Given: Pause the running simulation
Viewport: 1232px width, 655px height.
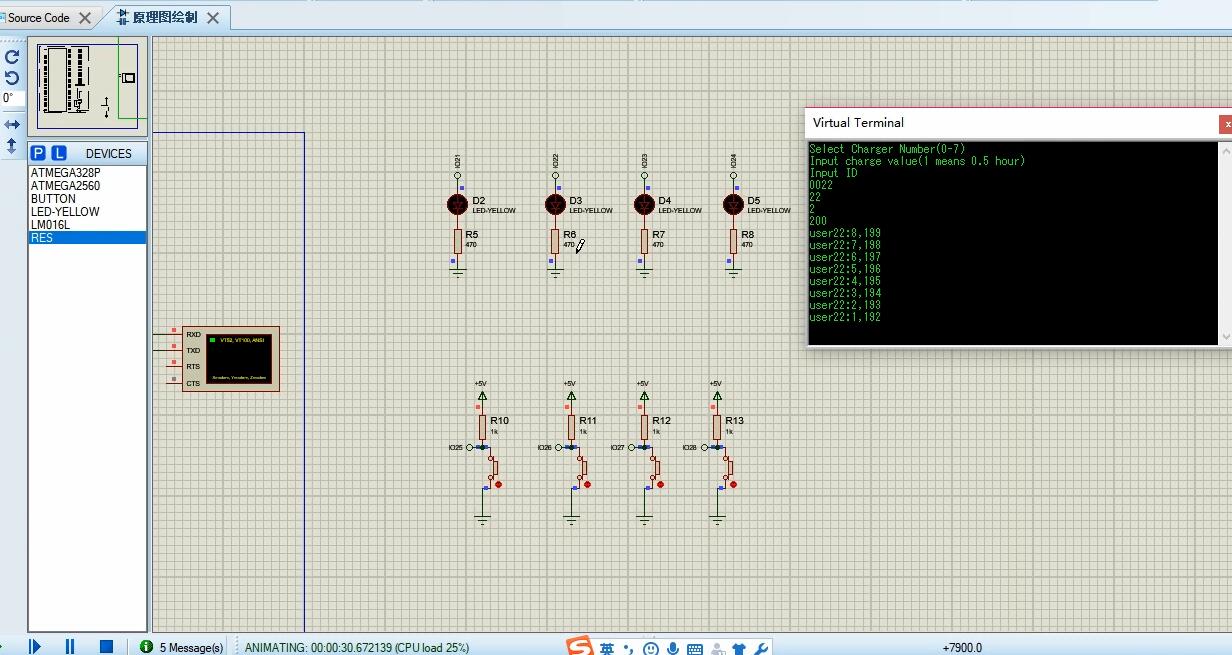Looking at the screenshot, I should pyautogui.click(x=70, y=647).
